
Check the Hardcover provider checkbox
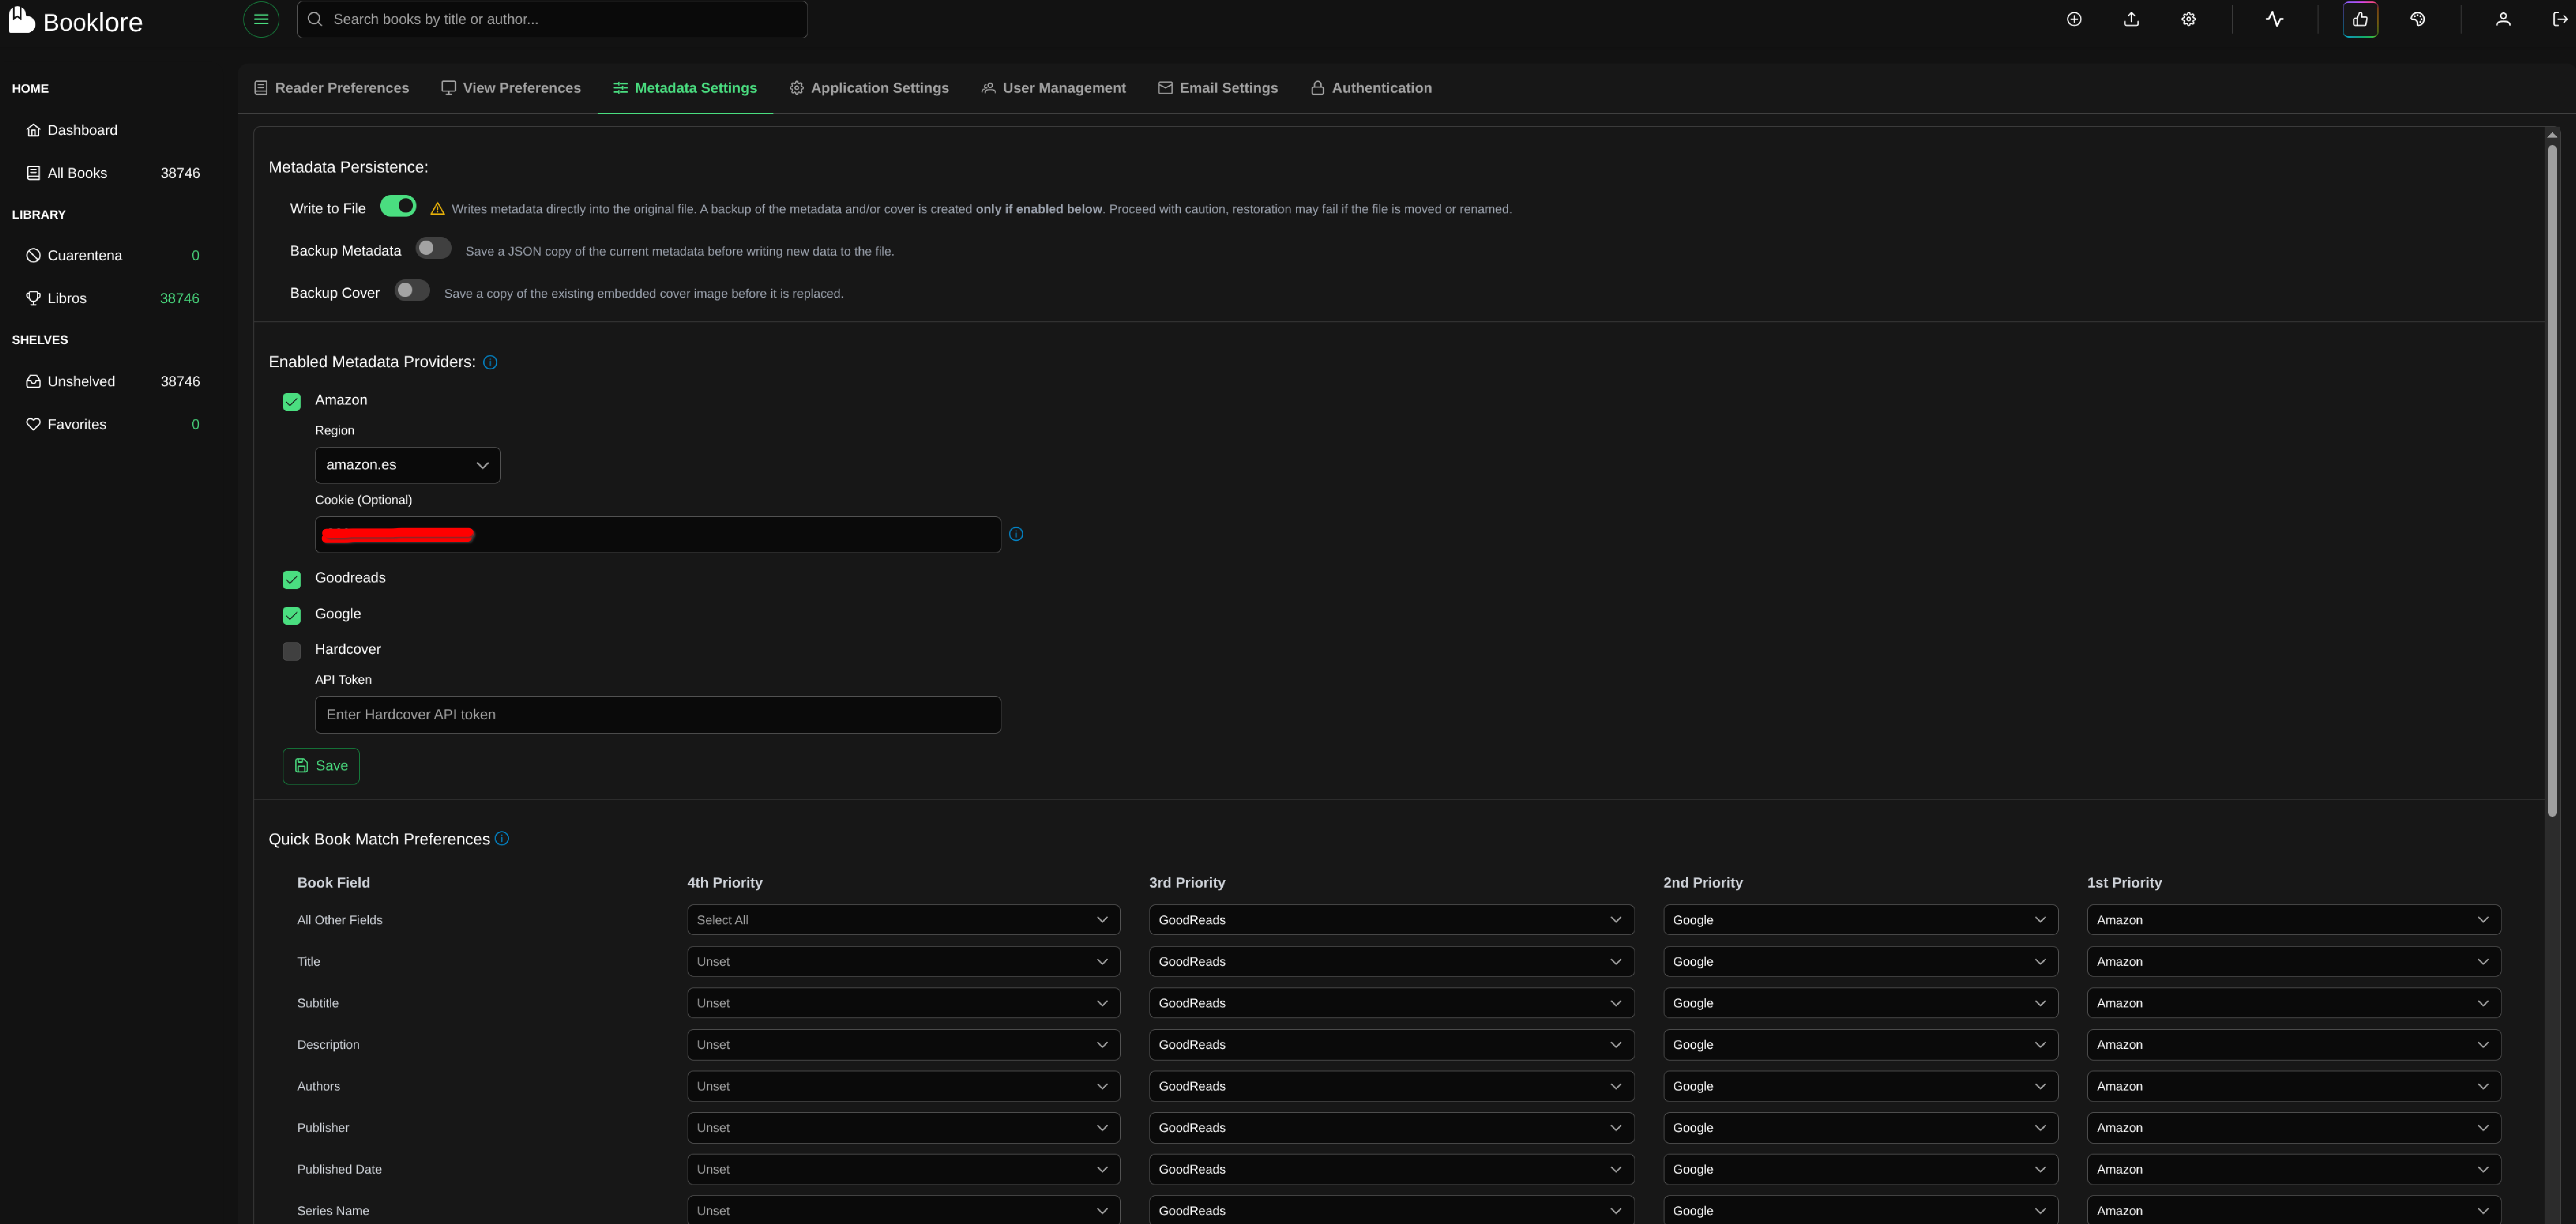[292, 651]
